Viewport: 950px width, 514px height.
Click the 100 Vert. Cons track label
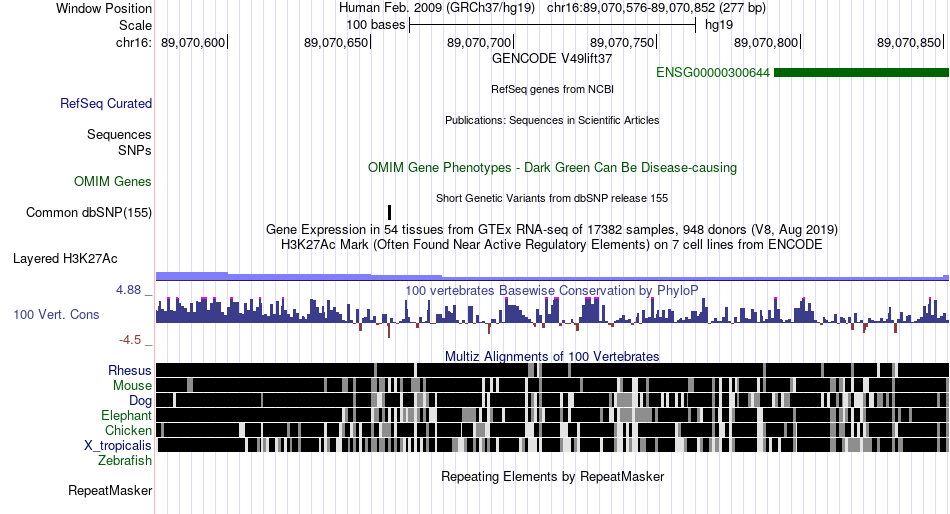tap(56, 315)
